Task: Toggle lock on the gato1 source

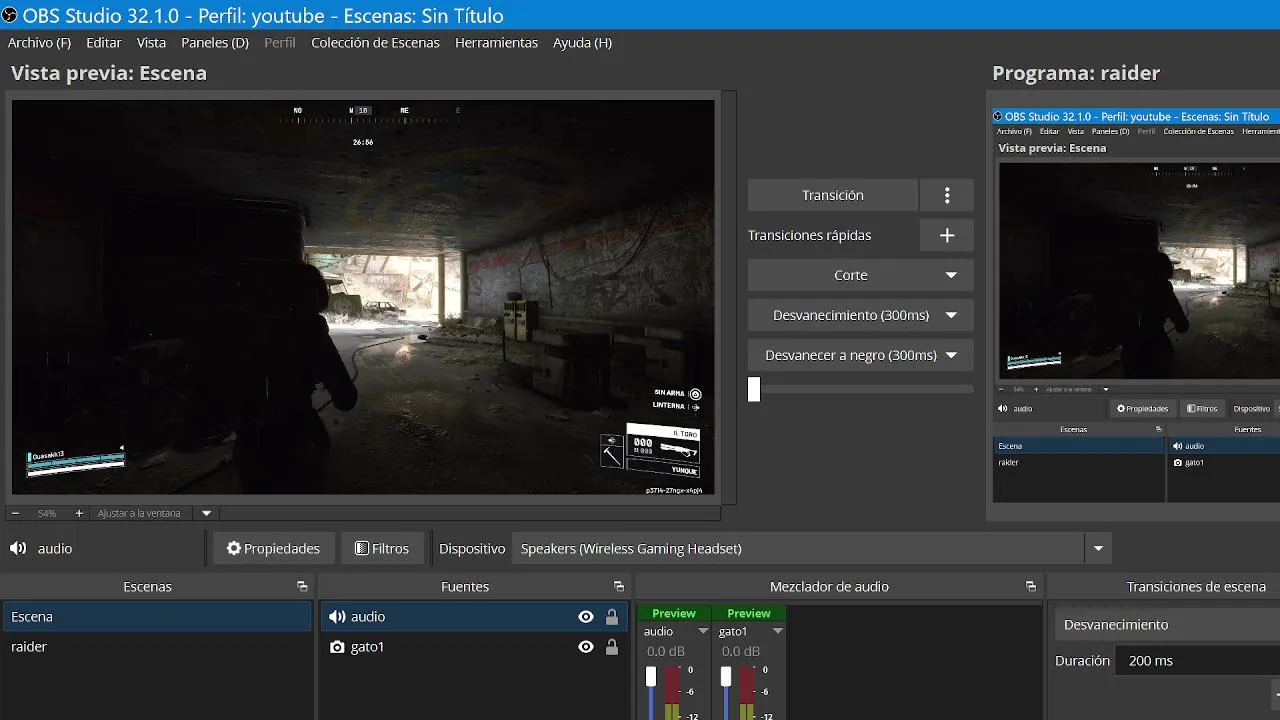Action: (x=612, y=647)
